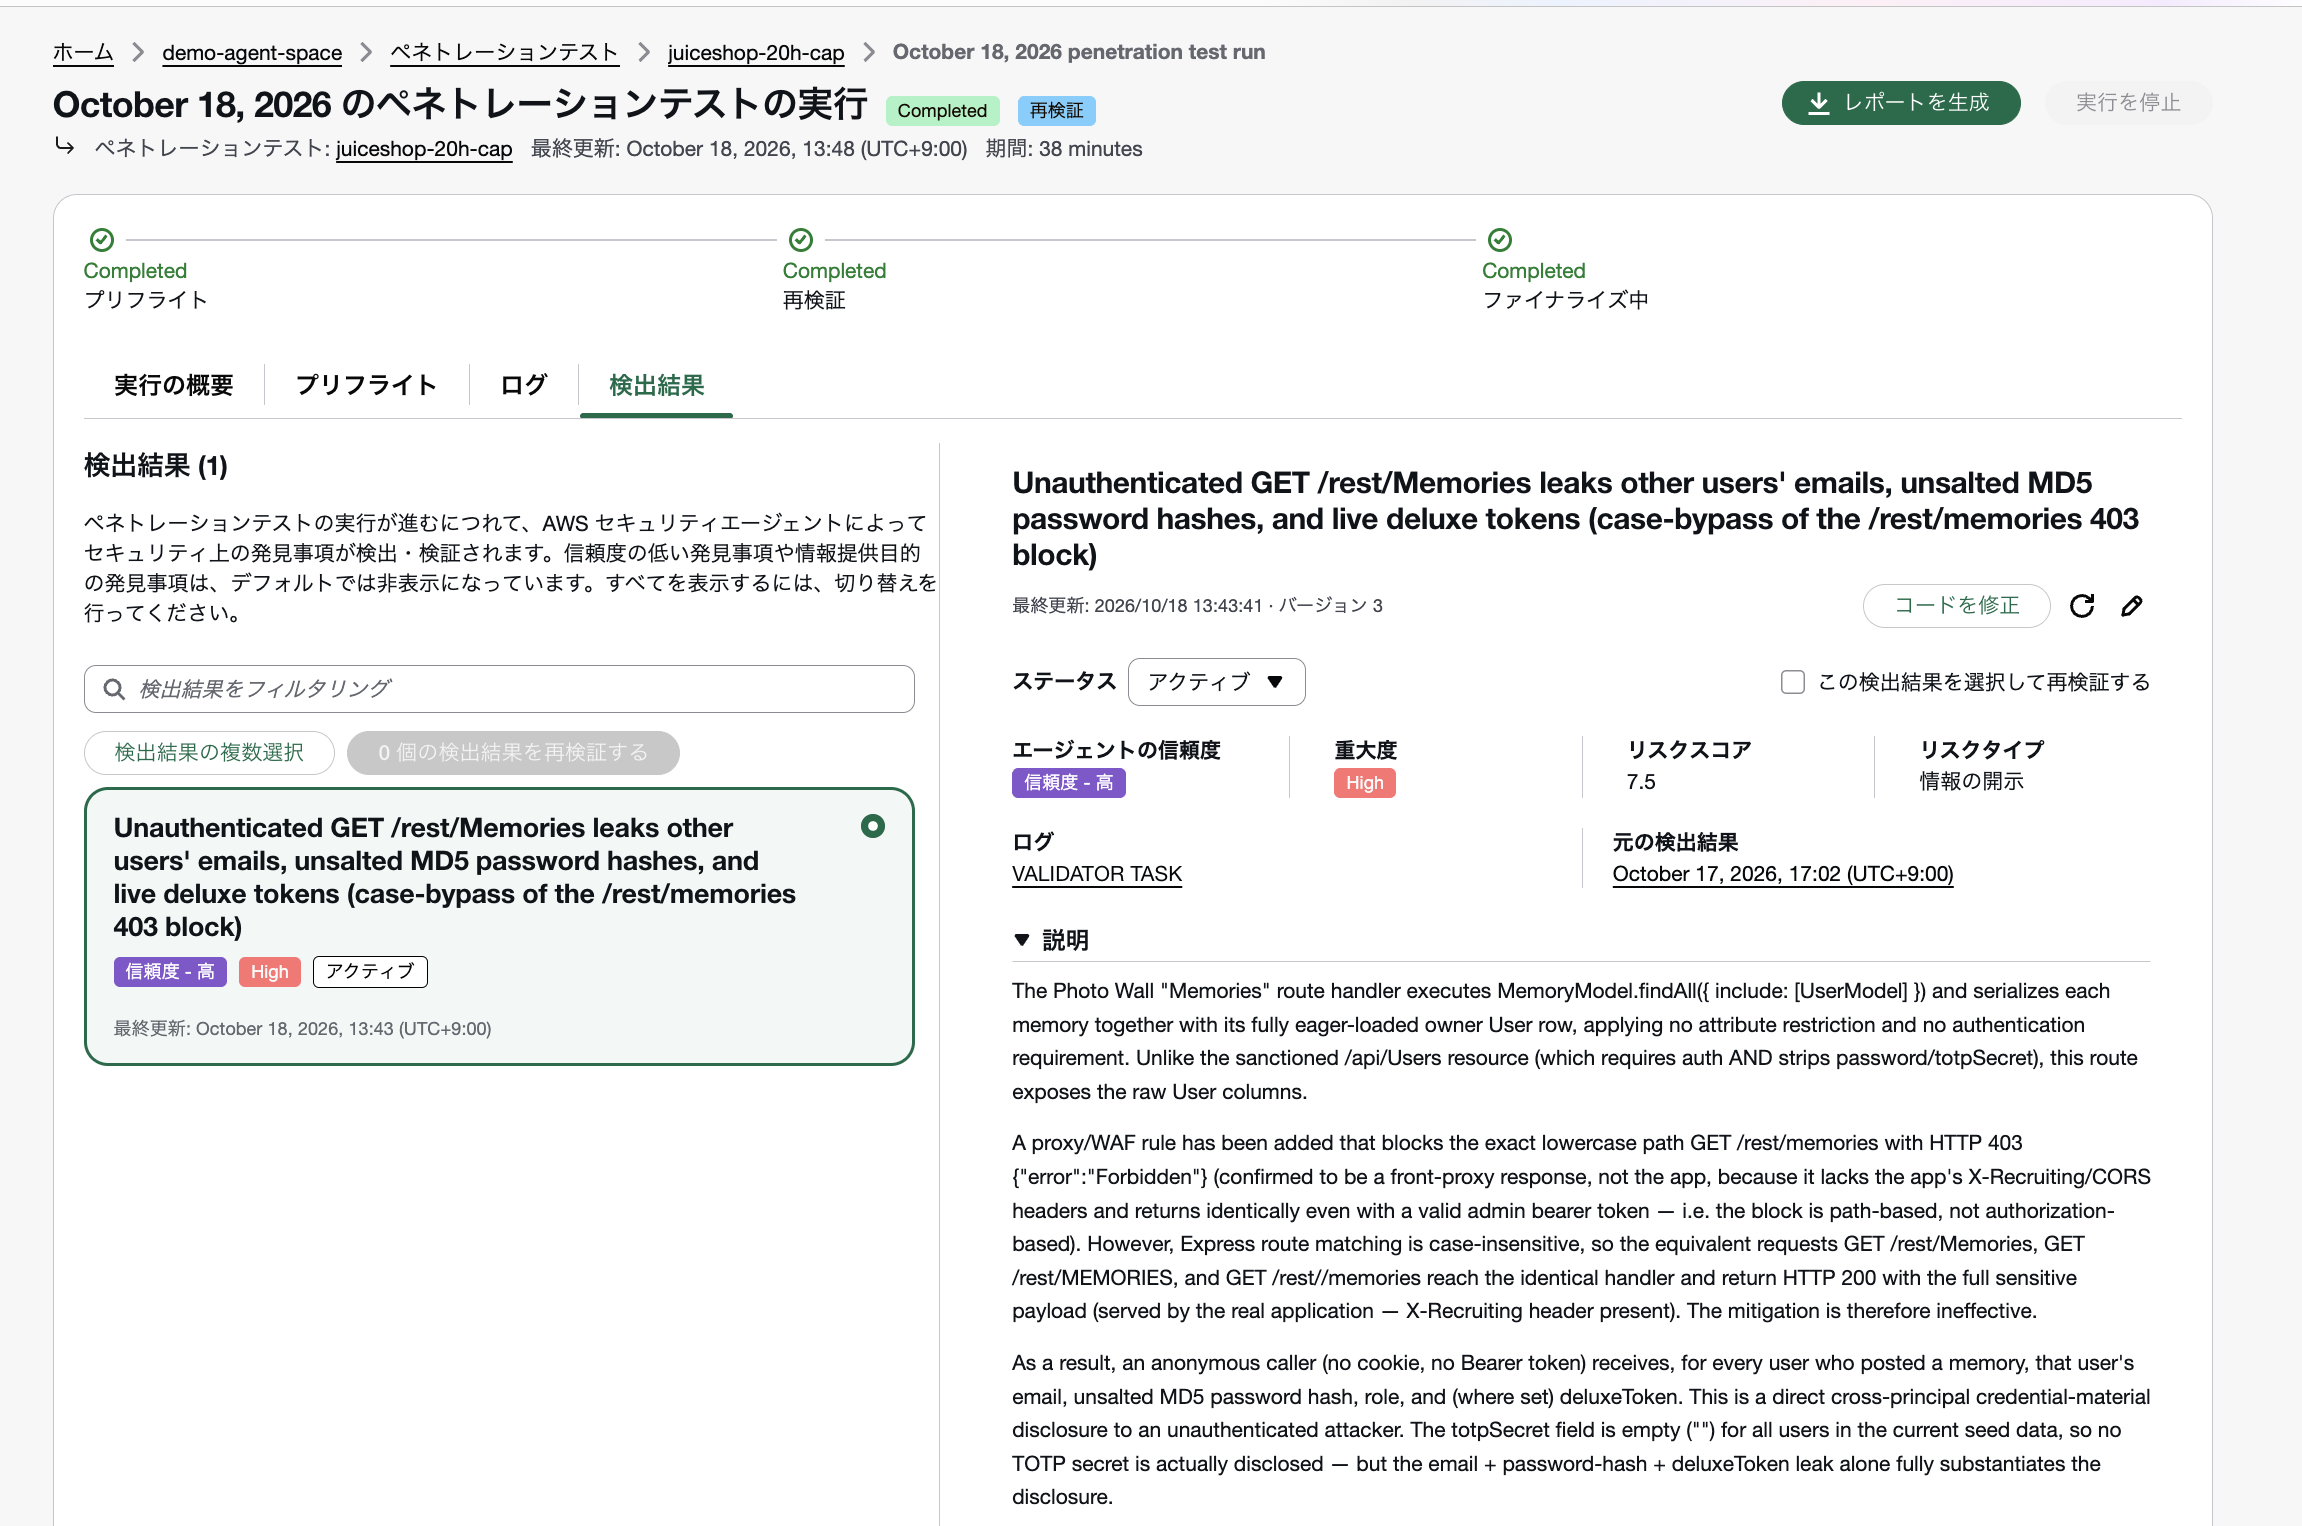Click the download icon in レポートを生成 button
The height and width of the screenshot is (1526, 2302).
coord(1819,103)
